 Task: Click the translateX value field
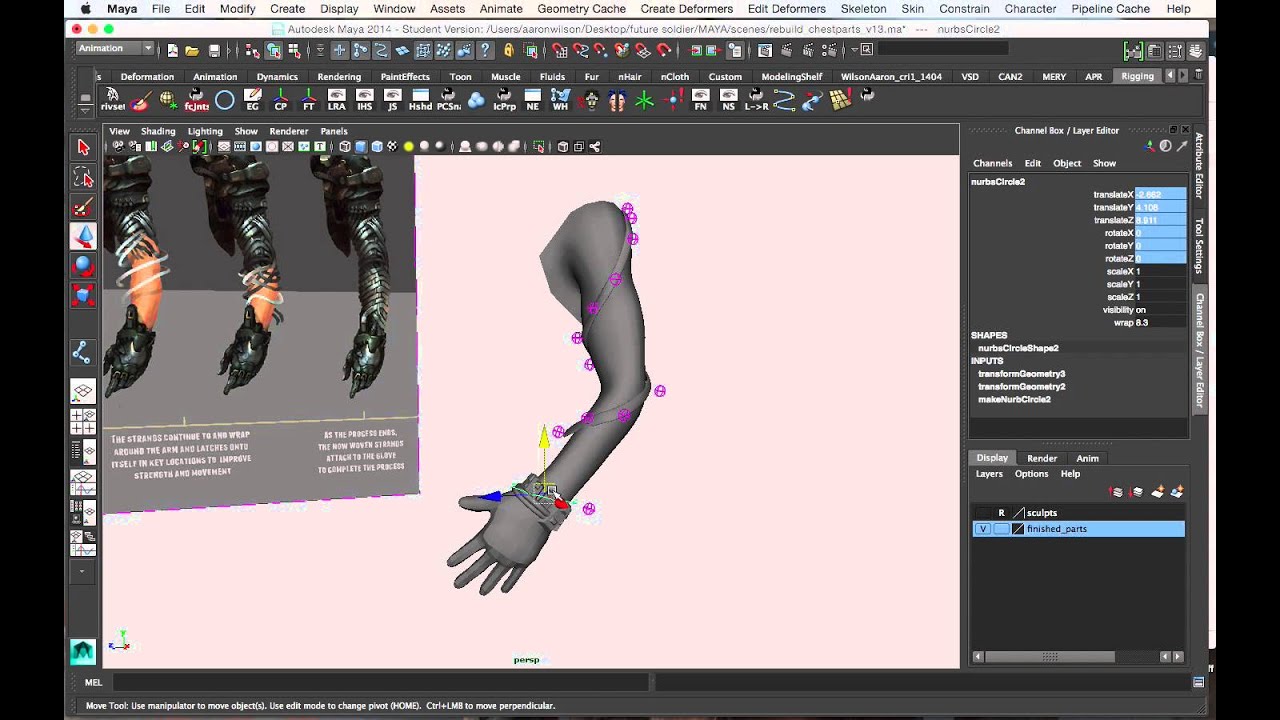click(1161, 195)
